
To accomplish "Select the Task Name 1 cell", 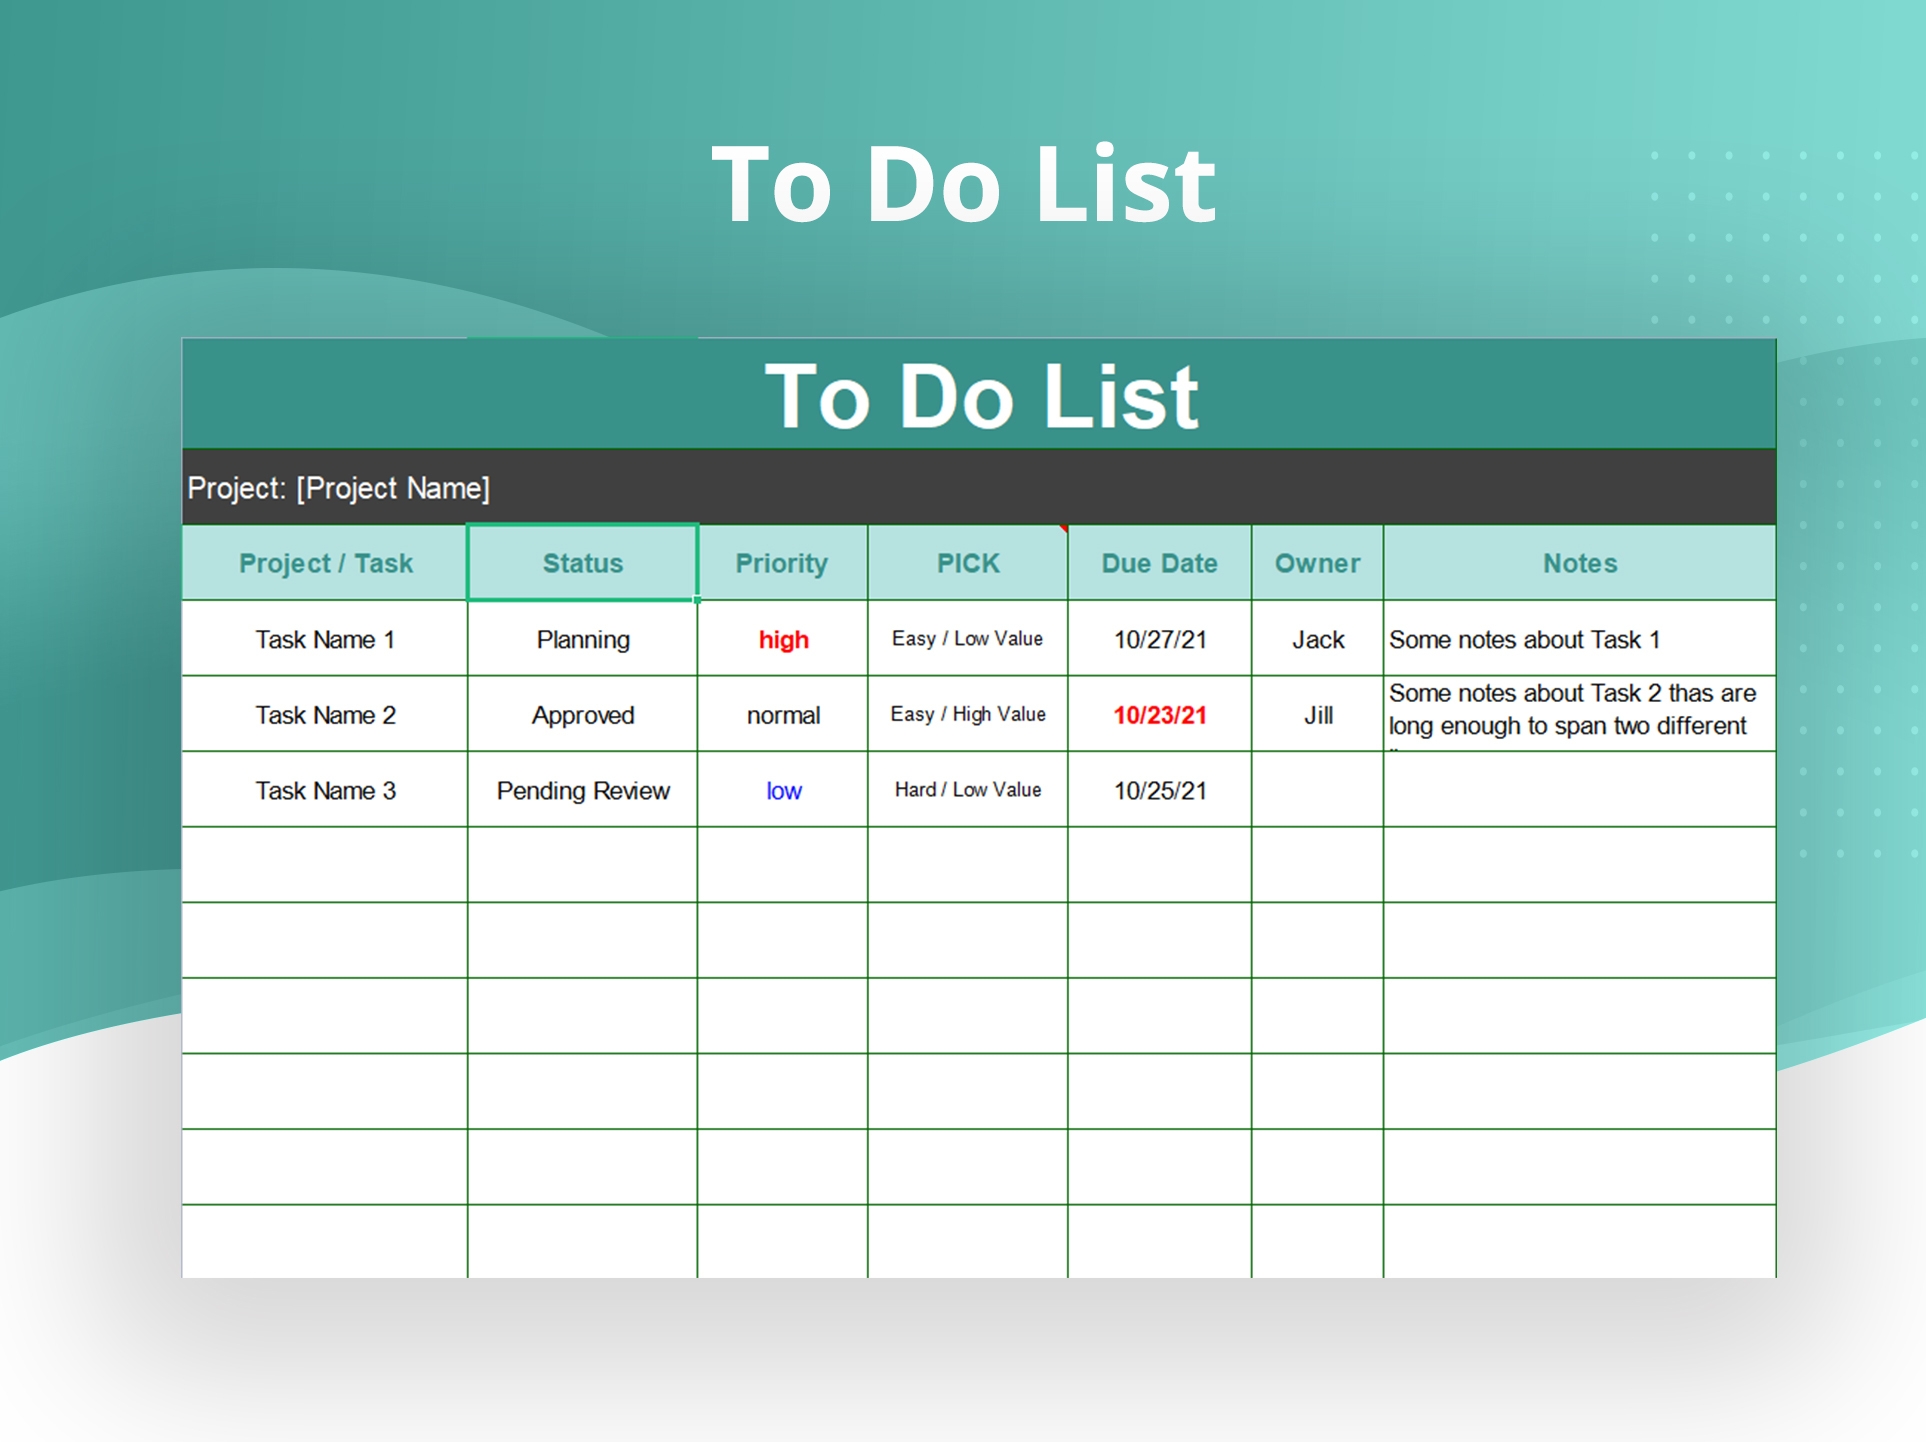I will (323, 639).
